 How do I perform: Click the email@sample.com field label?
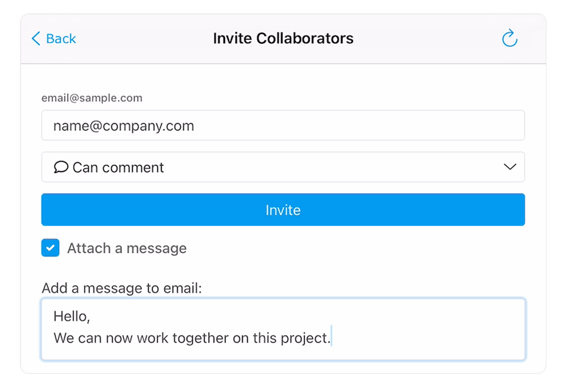(x=92, y=98)
